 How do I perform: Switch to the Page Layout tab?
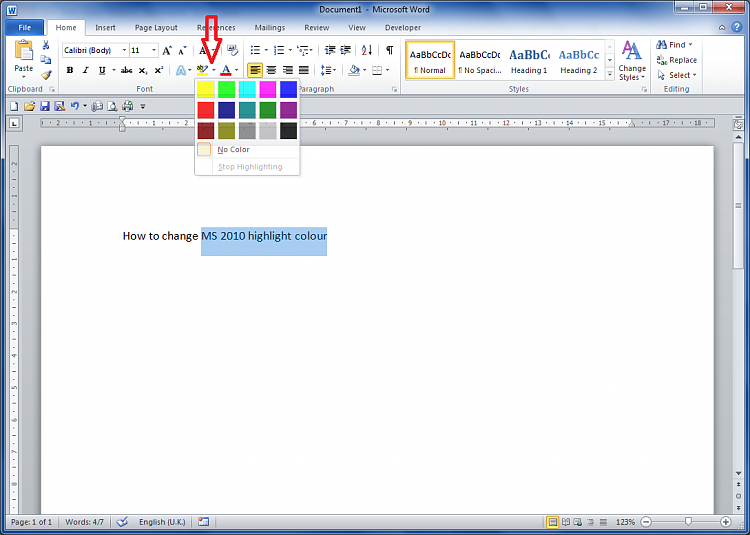point(156,28)
